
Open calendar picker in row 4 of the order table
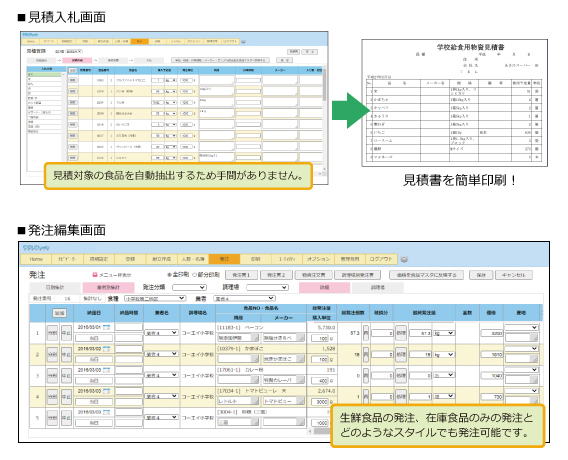click(x=106, y=391)
